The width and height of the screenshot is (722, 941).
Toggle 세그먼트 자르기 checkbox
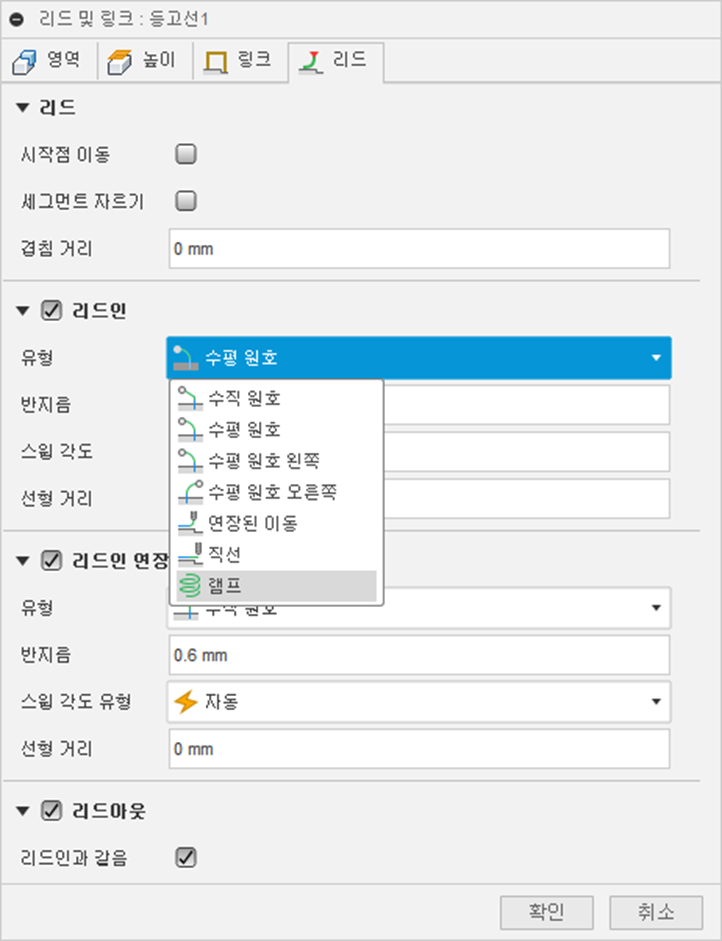point(186,201)
